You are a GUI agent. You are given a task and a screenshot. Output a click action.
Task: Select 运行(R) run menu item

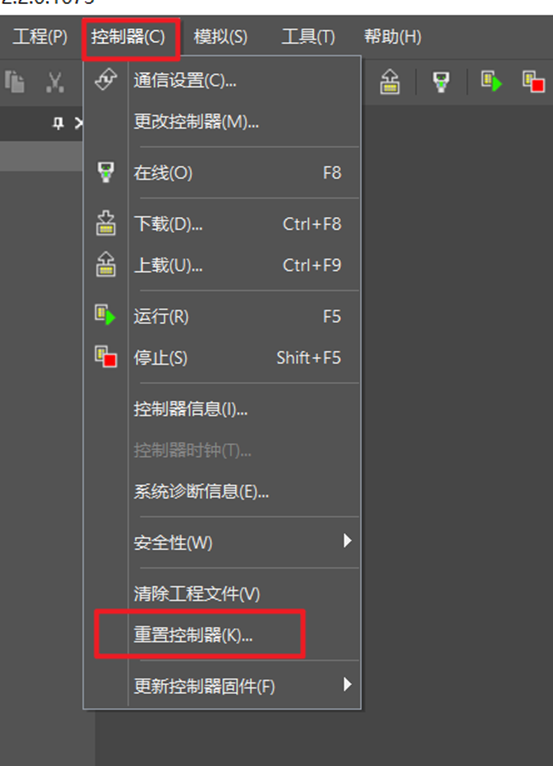point(222,316)
